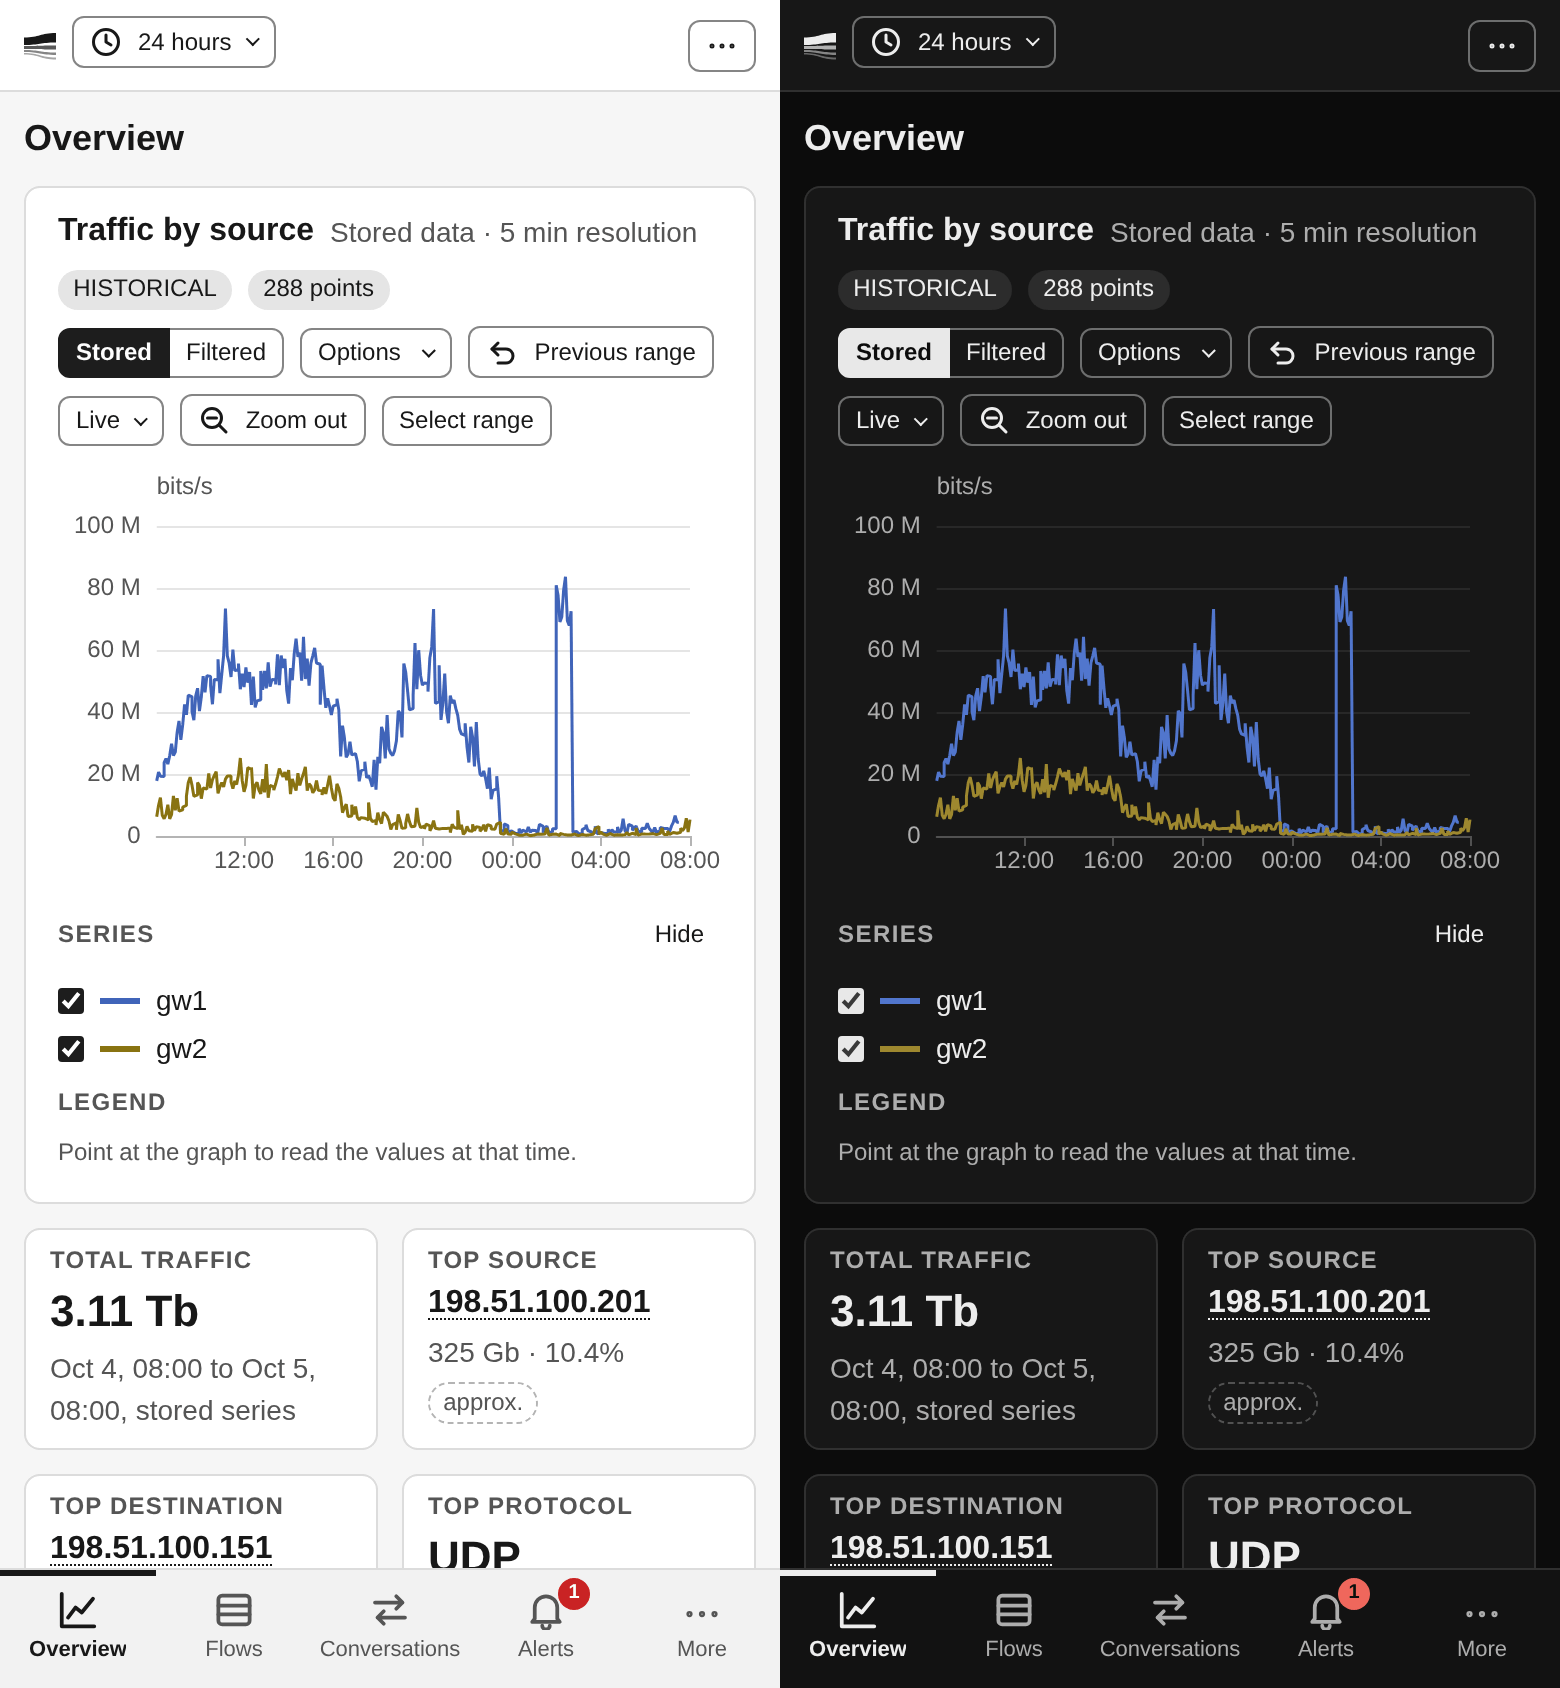Open Live dropdown in dark panel

pyautogui.click(x=891, y=420)
